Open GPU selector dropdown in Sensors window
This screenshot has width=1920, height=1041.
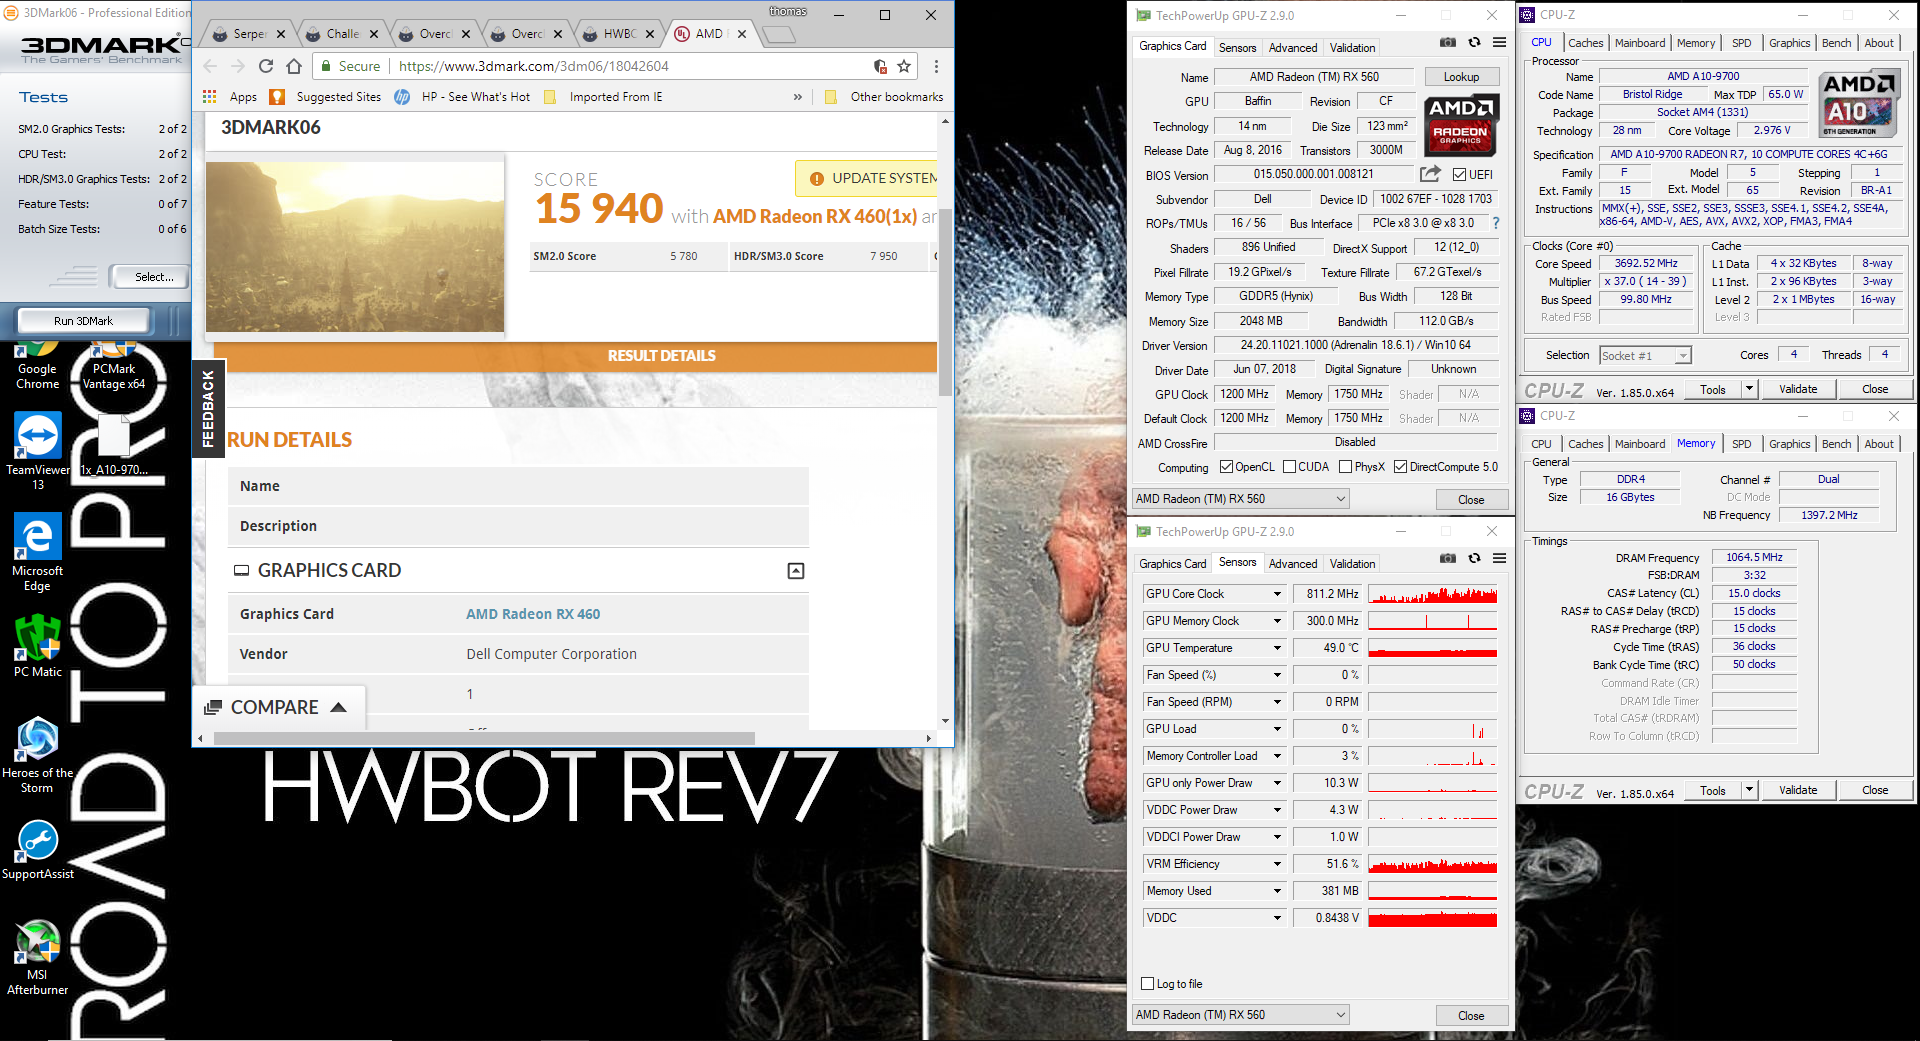1240,1015
